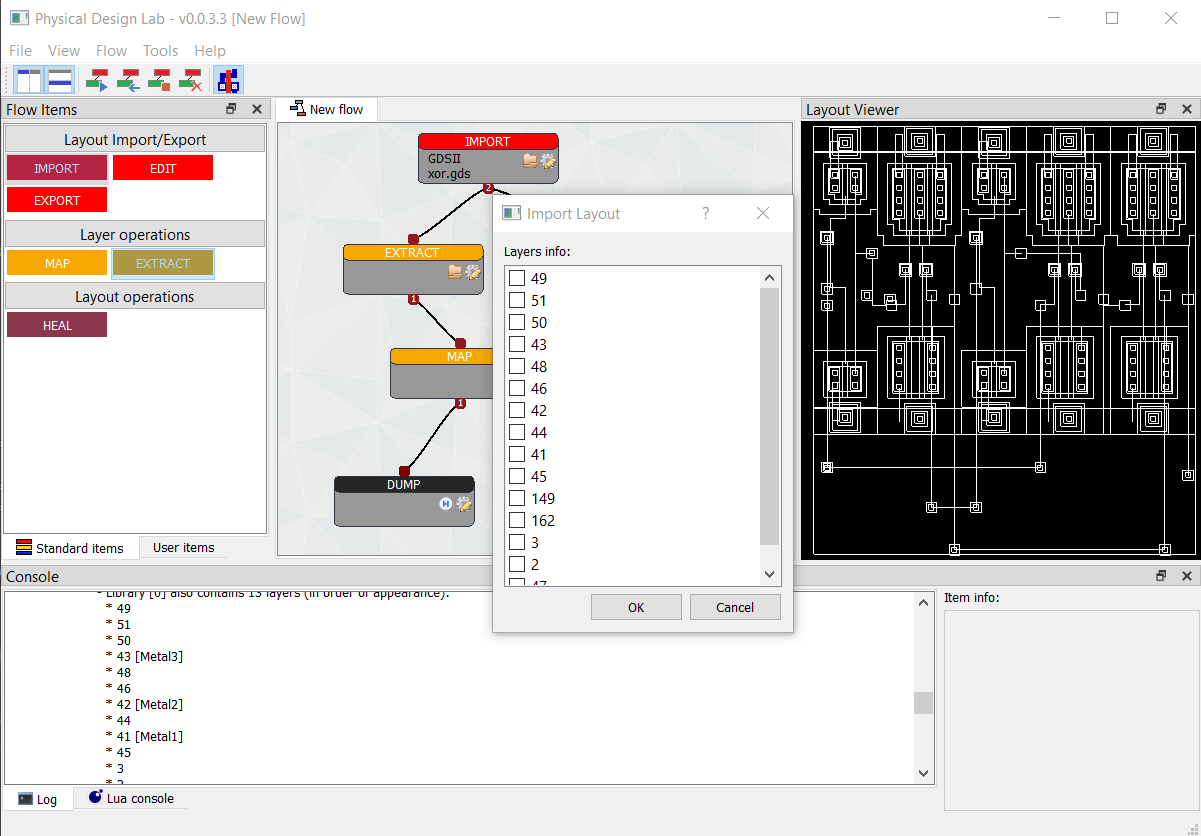The width and height of the screenshot is (1201, 836).
Task: Toggle the blue and red layout viewer icon
Action: (228, 80)
